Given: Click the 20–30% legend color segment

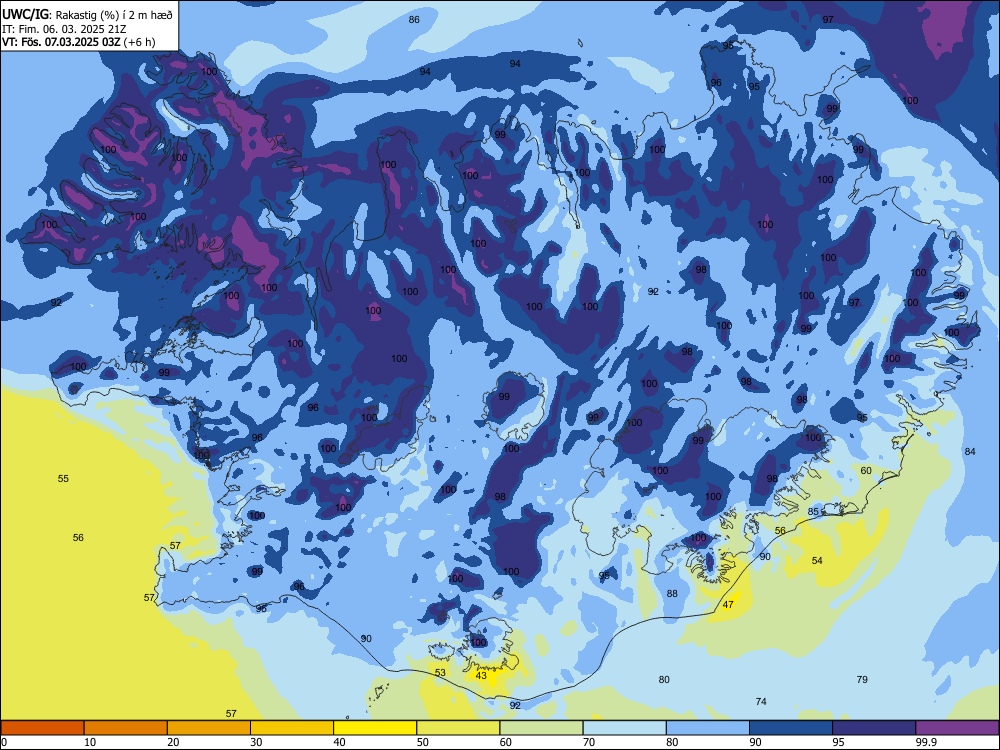Looking at the screenshot, I should (209, 728).
